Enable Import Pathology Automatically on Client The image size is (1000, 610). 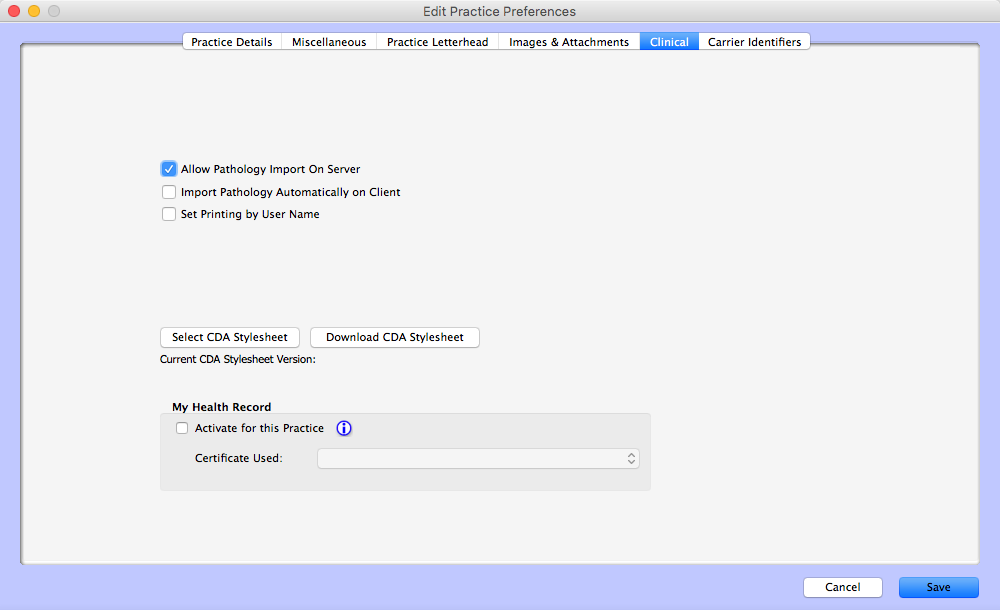[x=168, y=191]
